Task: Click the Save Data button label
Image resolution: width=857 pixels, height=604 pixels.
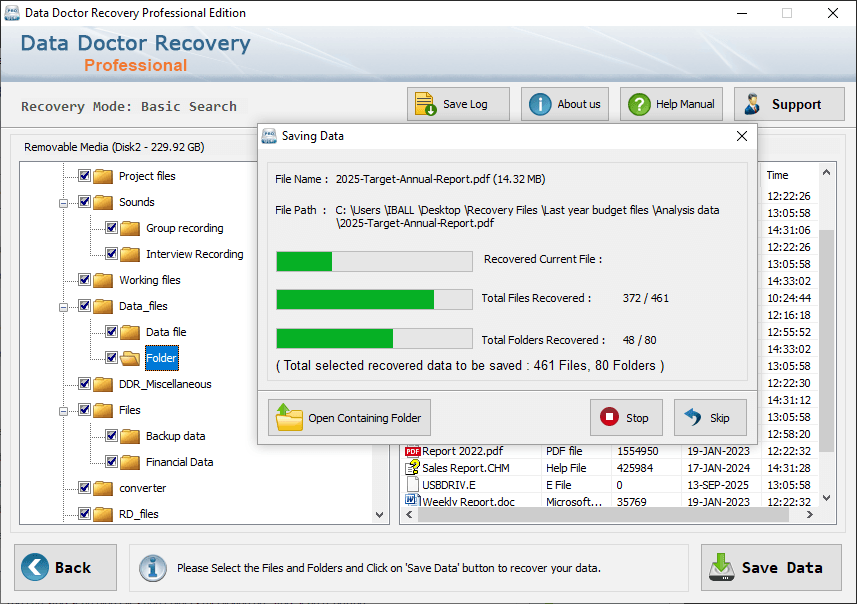Action: (782, 568)
